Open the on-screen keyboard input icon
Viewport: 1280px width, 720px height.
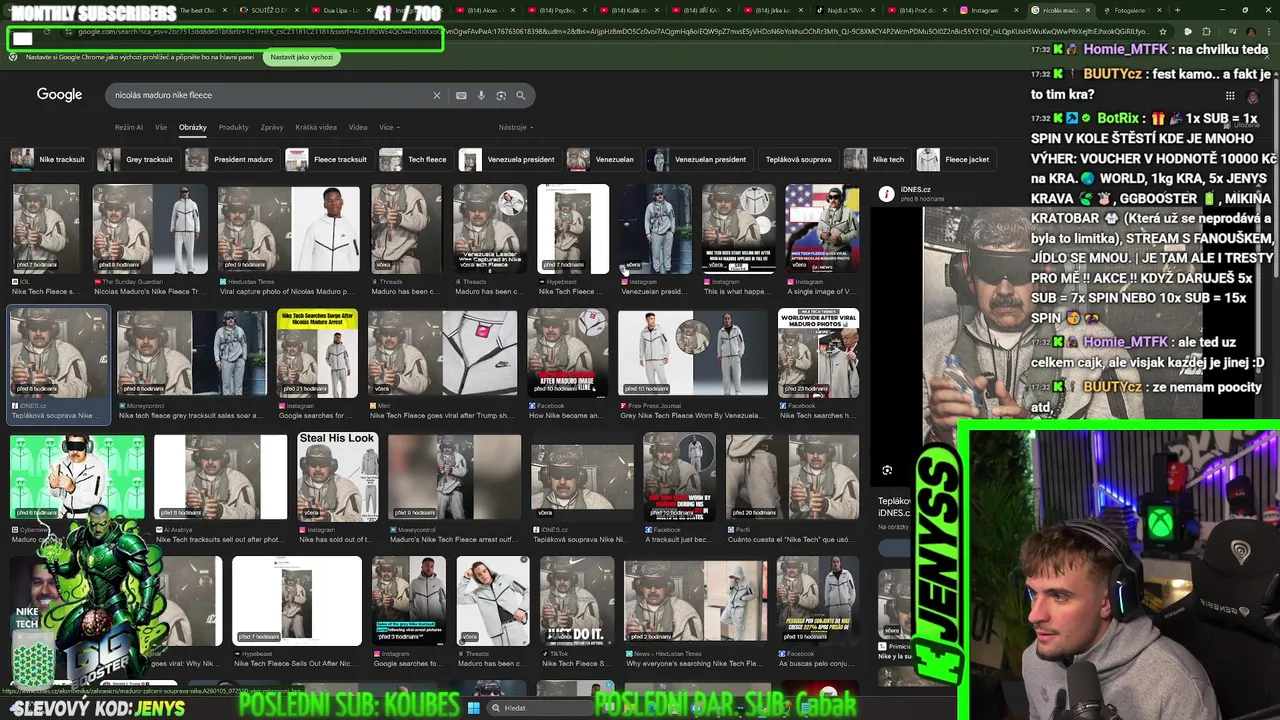[461, 95]
